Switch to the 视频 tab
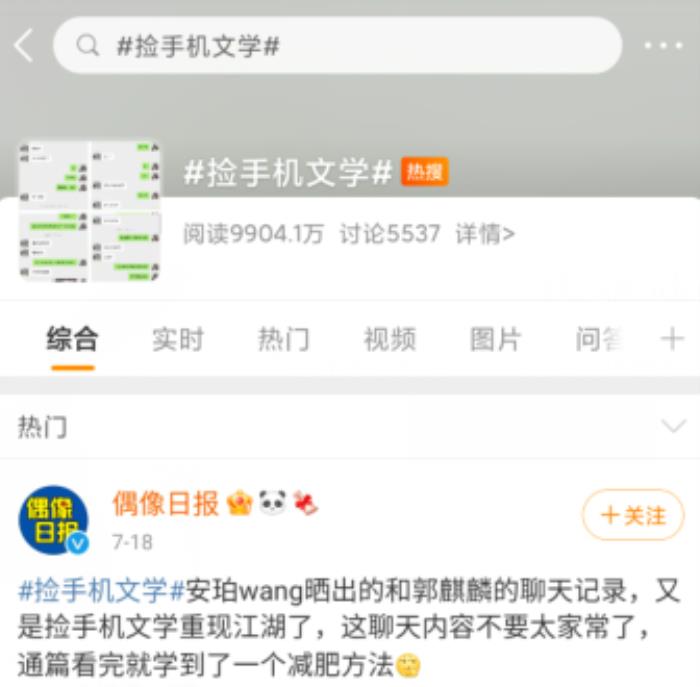Viewport: 700px width, 687px height. click(x=390, y=340)
